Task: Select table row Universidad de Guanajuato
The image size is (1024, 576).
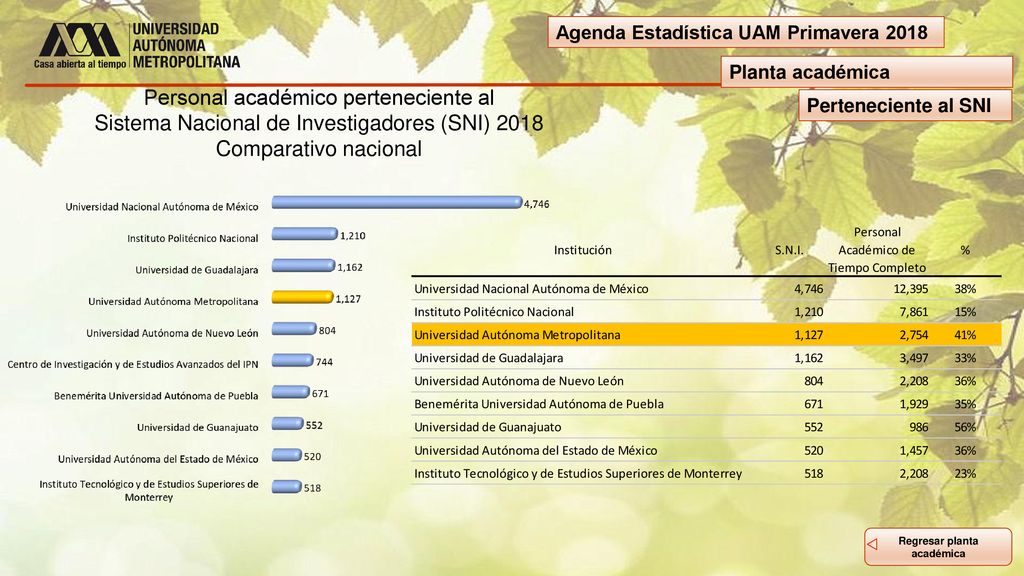Action: pyautogui.click(x=706, y=427)
